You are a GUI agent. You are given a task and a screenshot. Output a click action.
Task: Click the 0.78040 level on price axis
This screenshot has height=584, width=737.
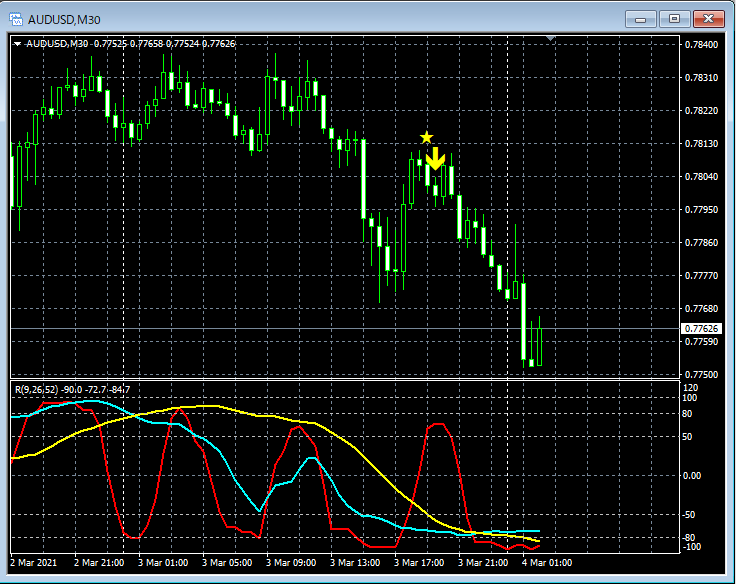pos(699,177)
